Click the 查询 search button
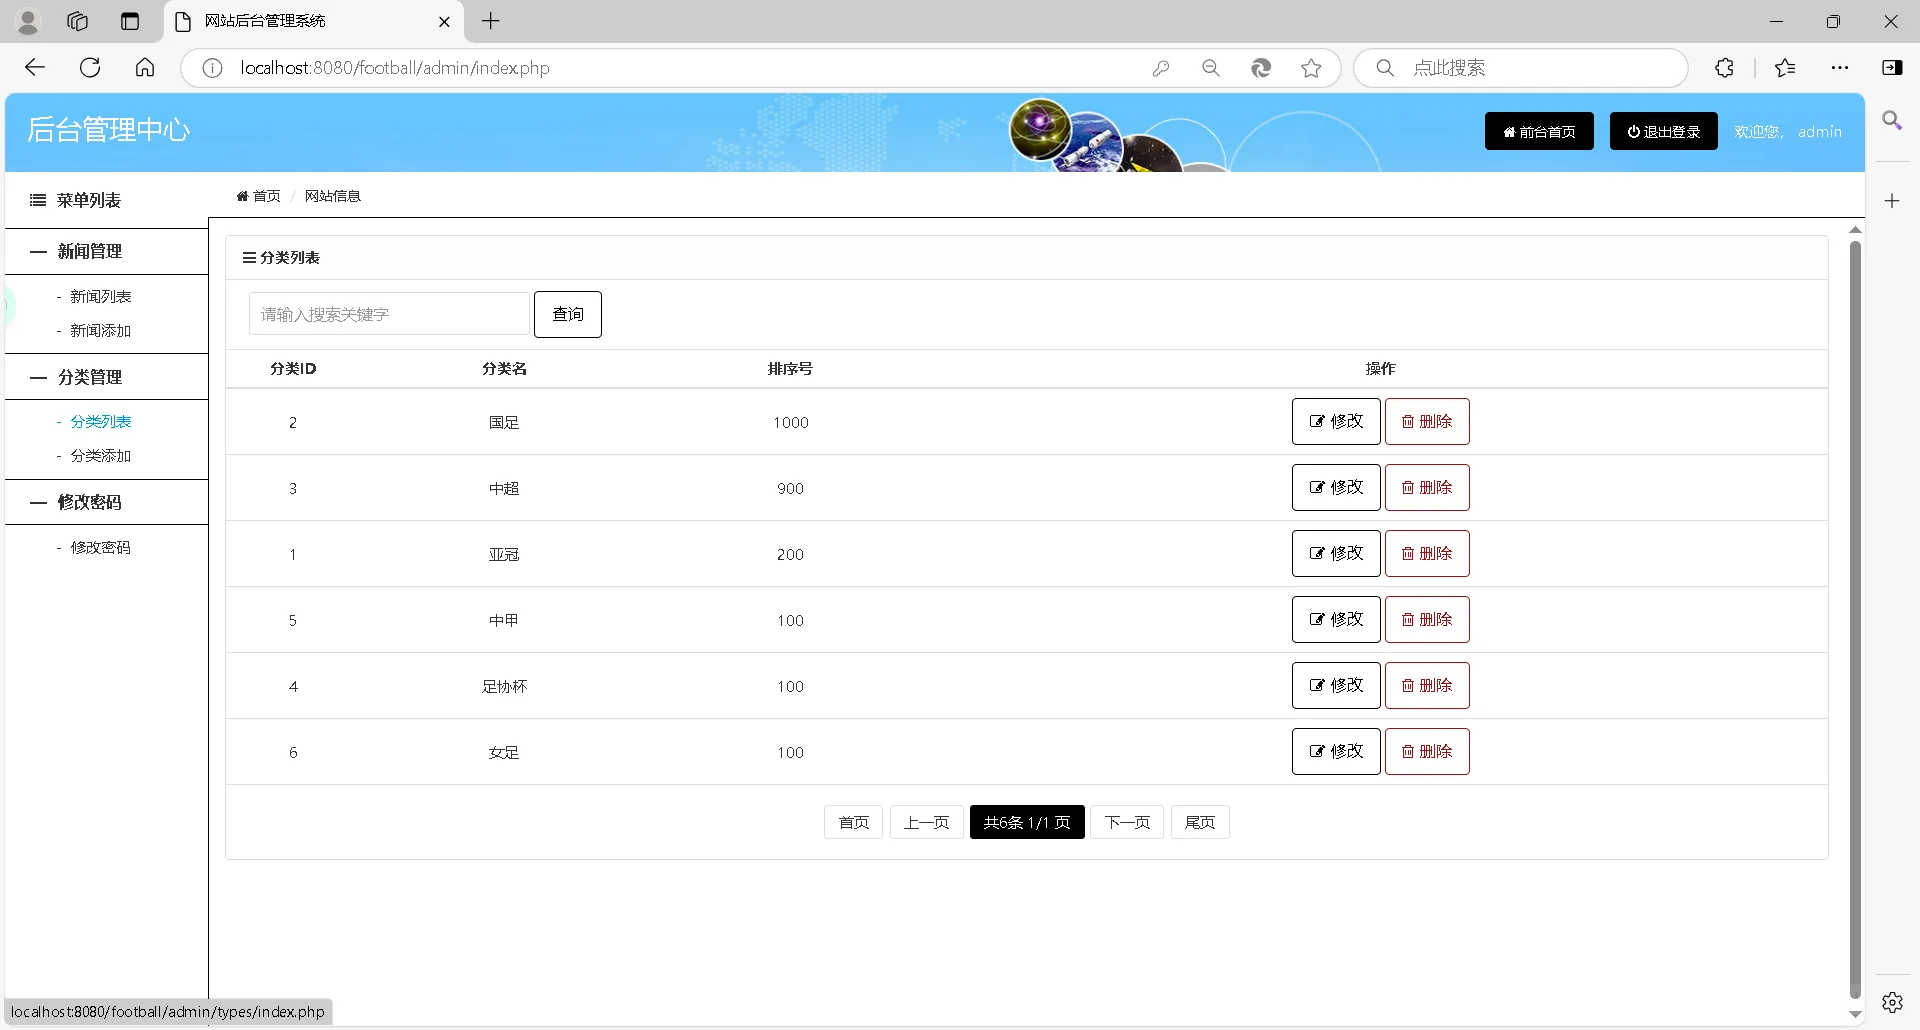The image size is (1920, 1030). 568,314
